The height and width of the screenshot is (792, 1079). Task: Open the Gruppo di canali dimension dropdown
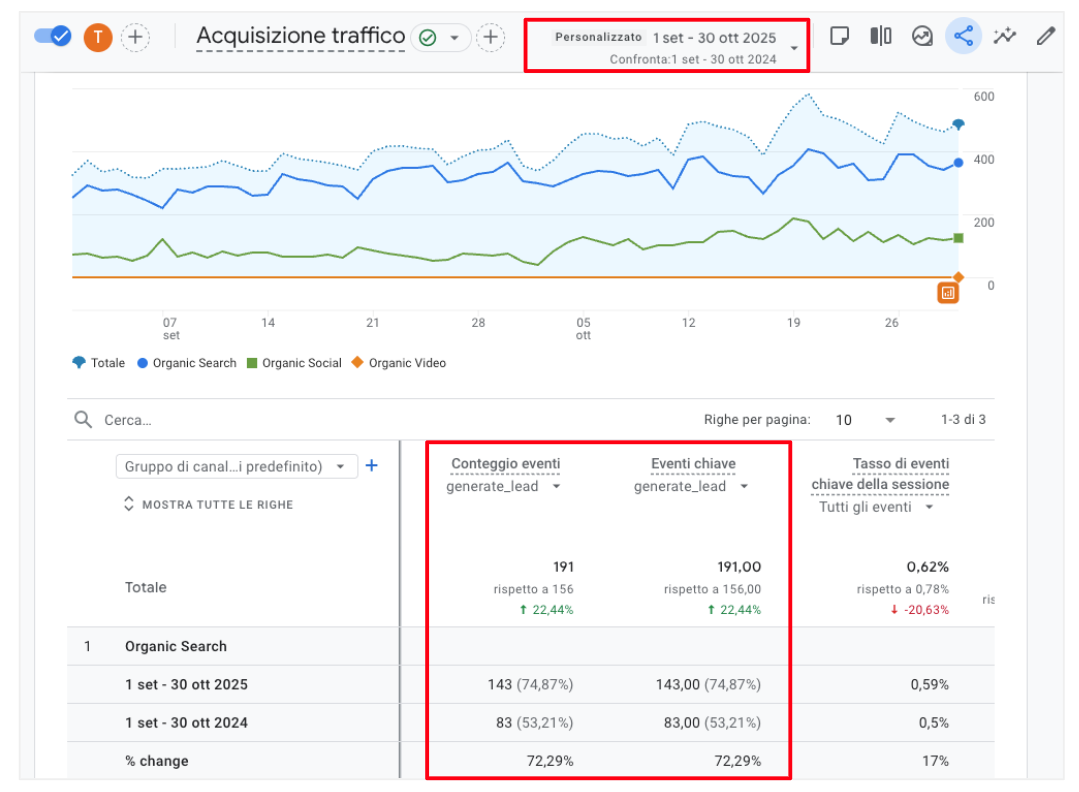coord(236,467)
